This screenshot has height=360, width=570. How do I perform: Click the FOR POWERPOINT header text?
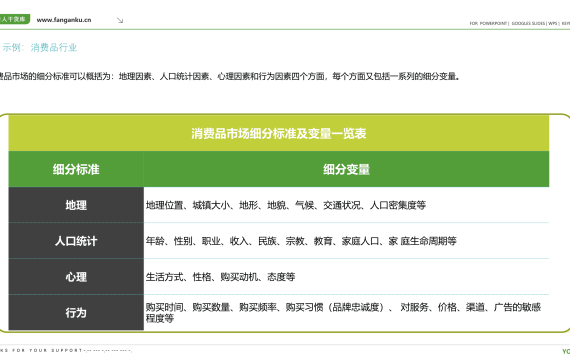[489, 23]
